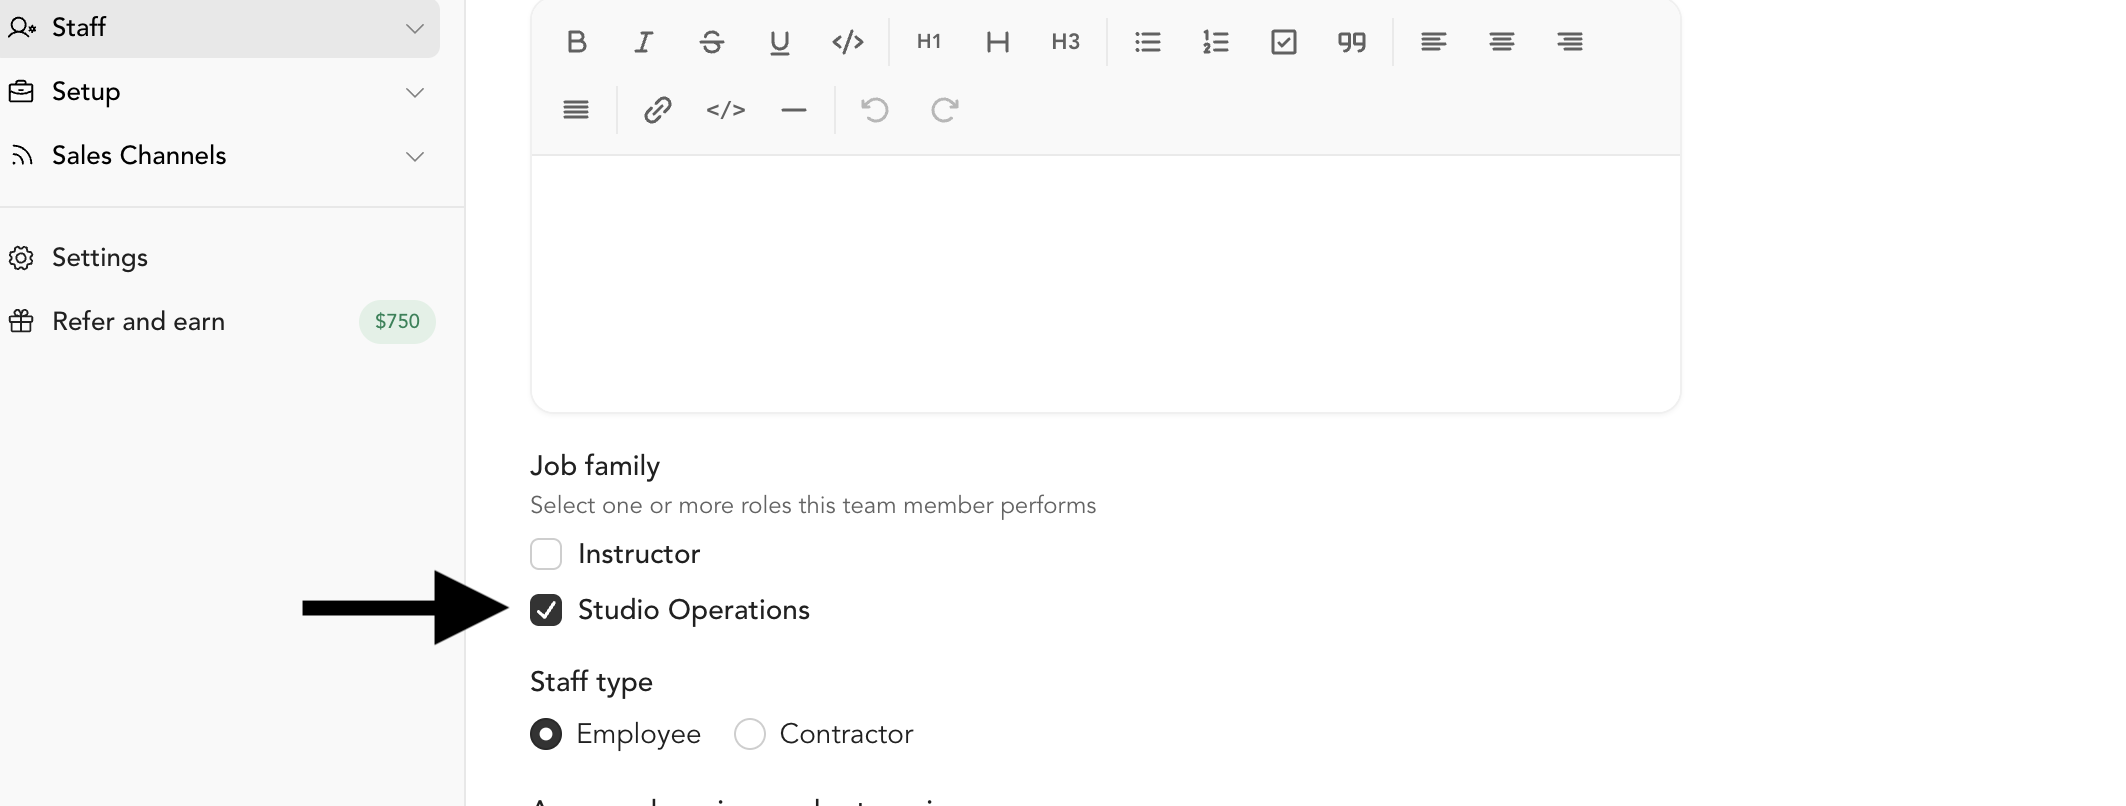This screenshot has height=806, width=2126.
Task: Insert a numbered list
Action: coord(1216,42)
